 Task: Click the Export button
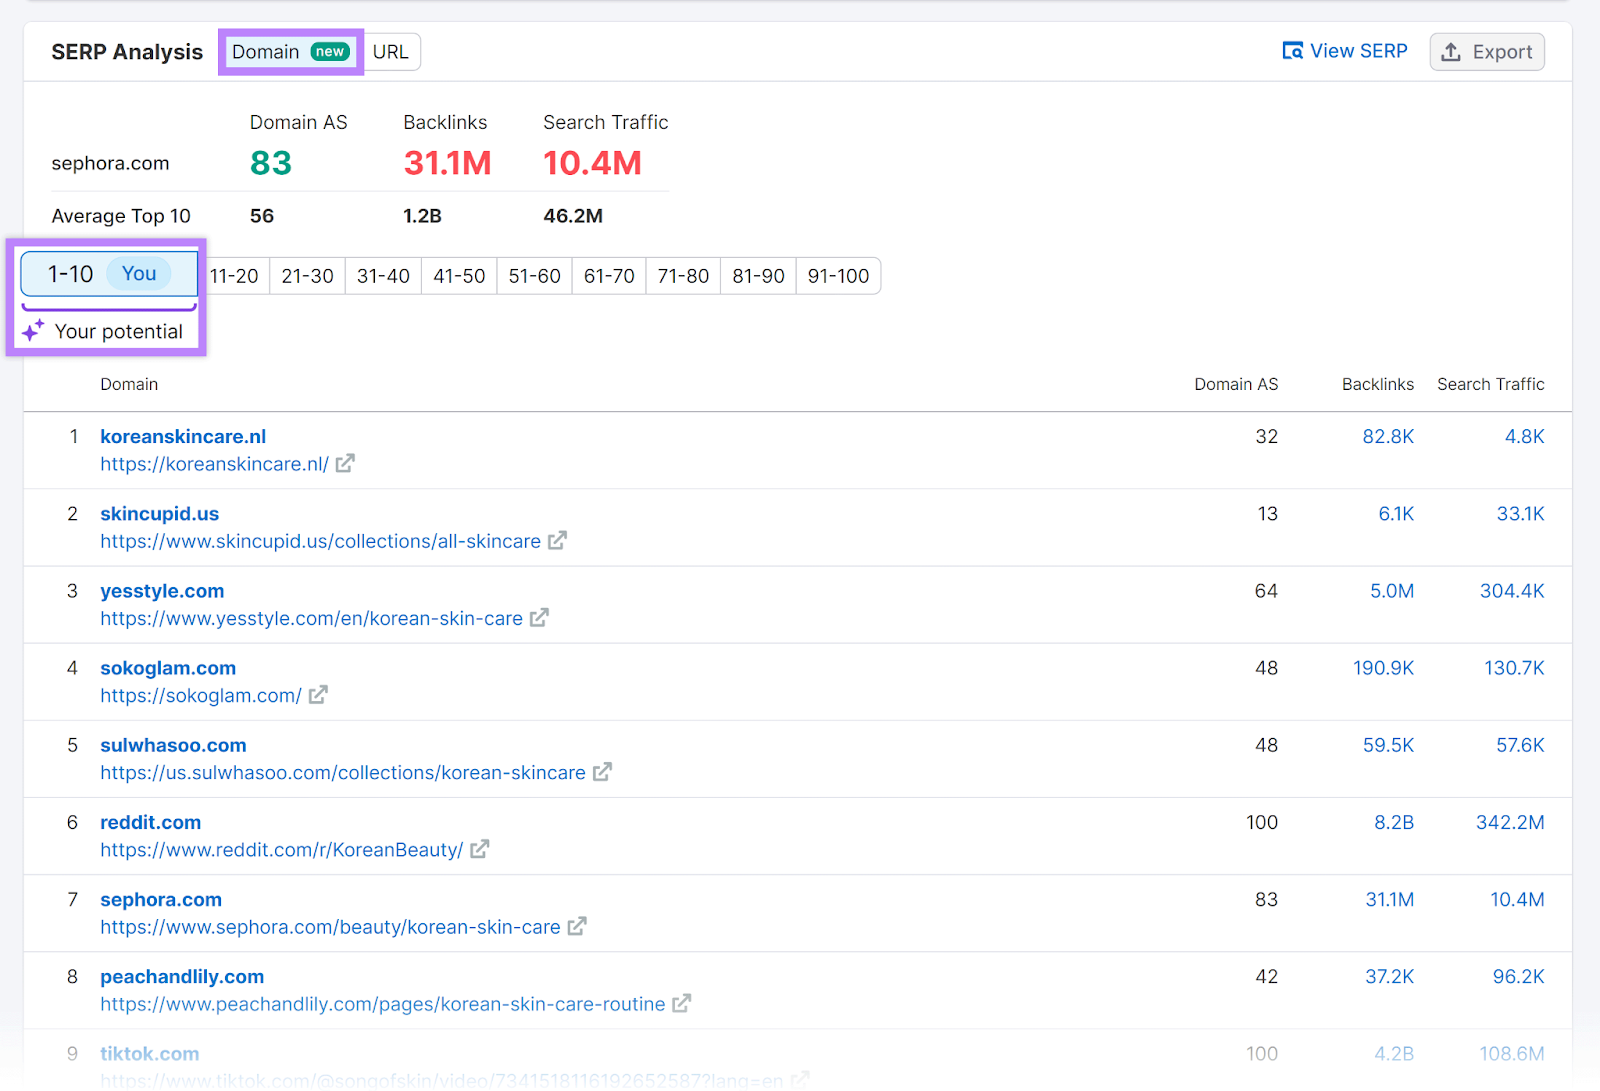[1487, 52]
